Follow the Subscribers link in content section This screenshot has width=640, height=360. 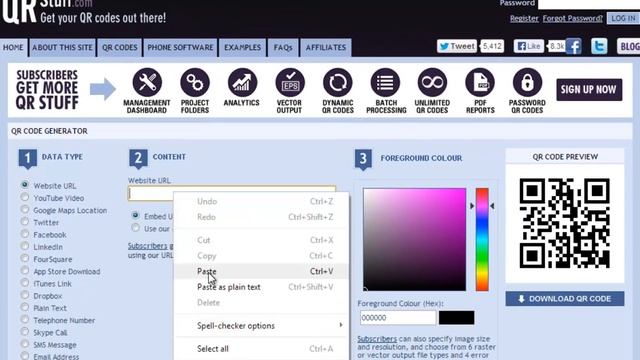[147, 246]
